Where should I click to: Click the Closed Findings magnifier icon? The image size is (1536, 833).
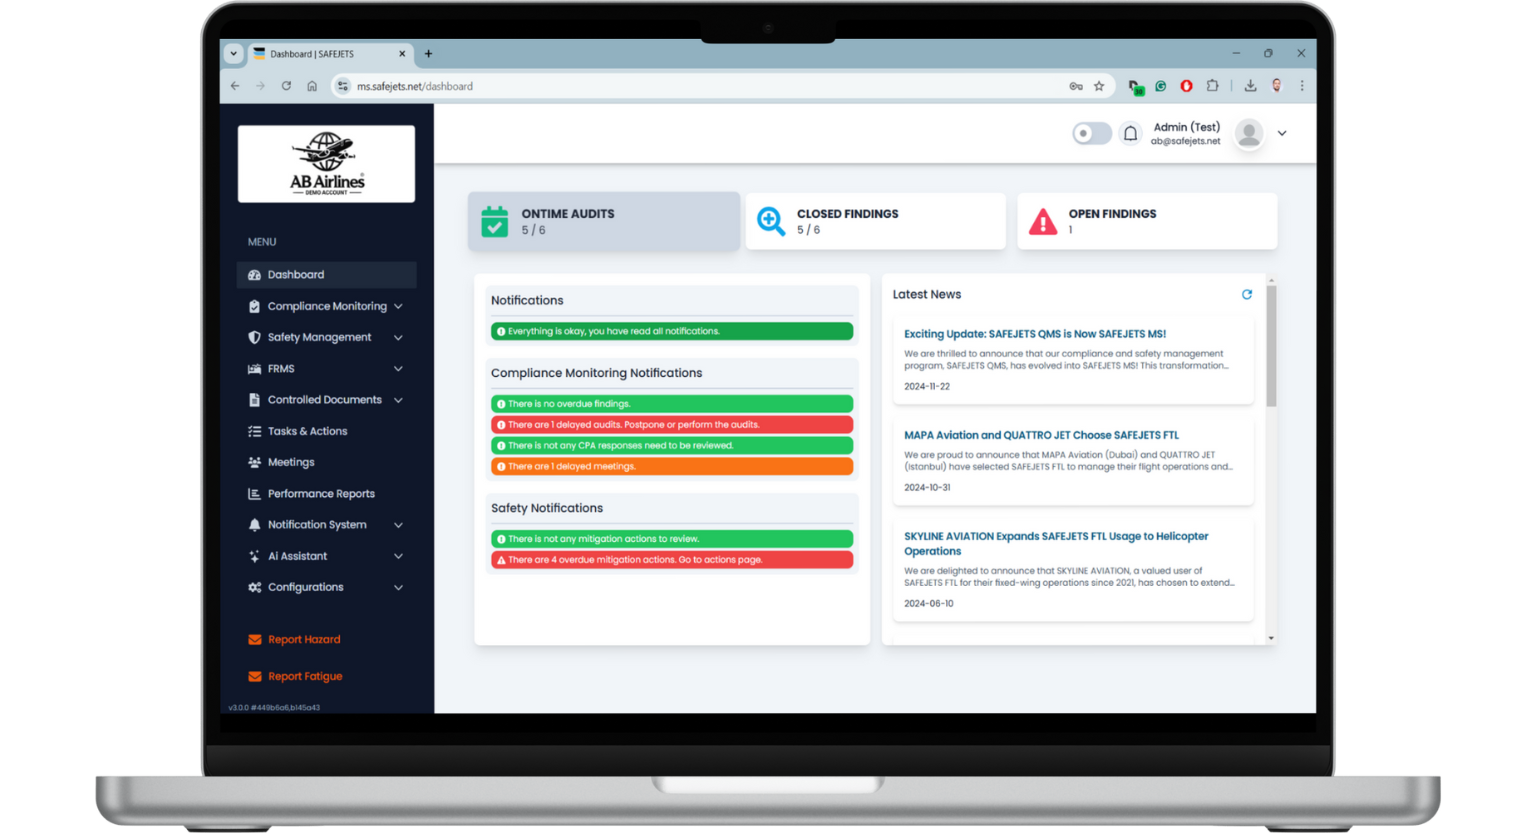point(771,221)
